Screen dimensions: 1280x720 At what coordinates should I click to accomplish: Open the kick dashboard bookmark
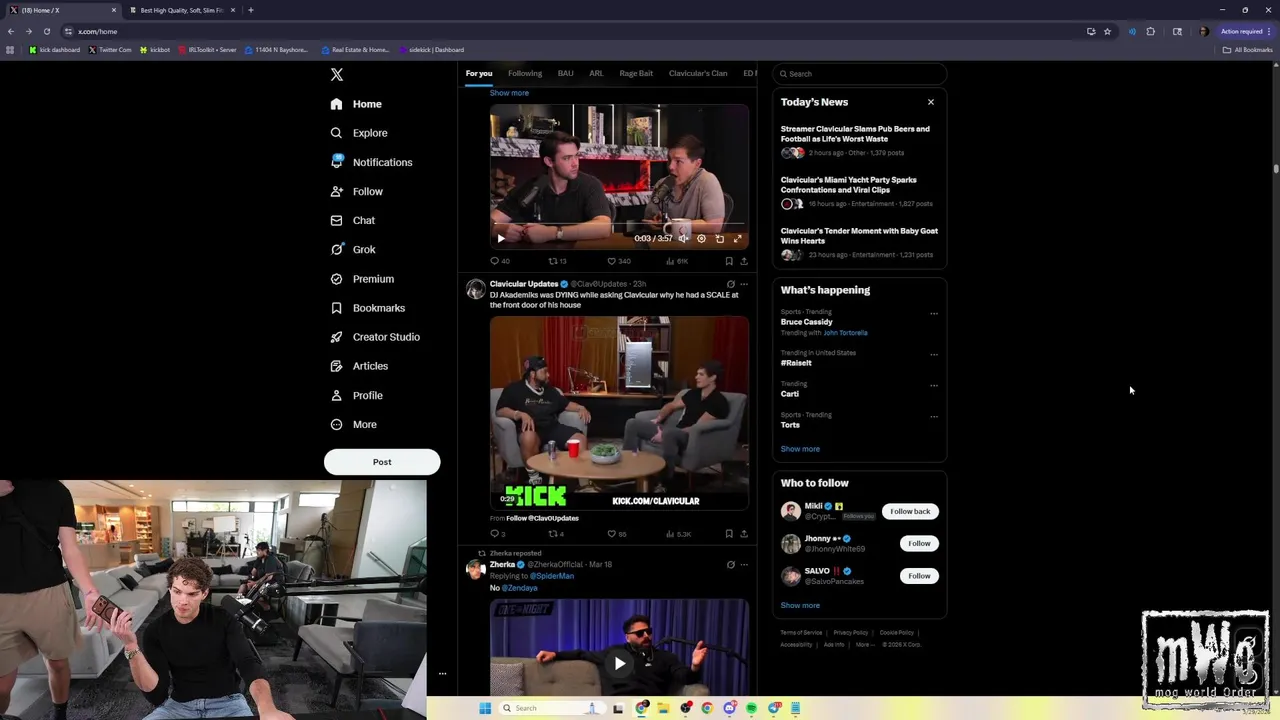pyautogui.click(x=55, y=50)
